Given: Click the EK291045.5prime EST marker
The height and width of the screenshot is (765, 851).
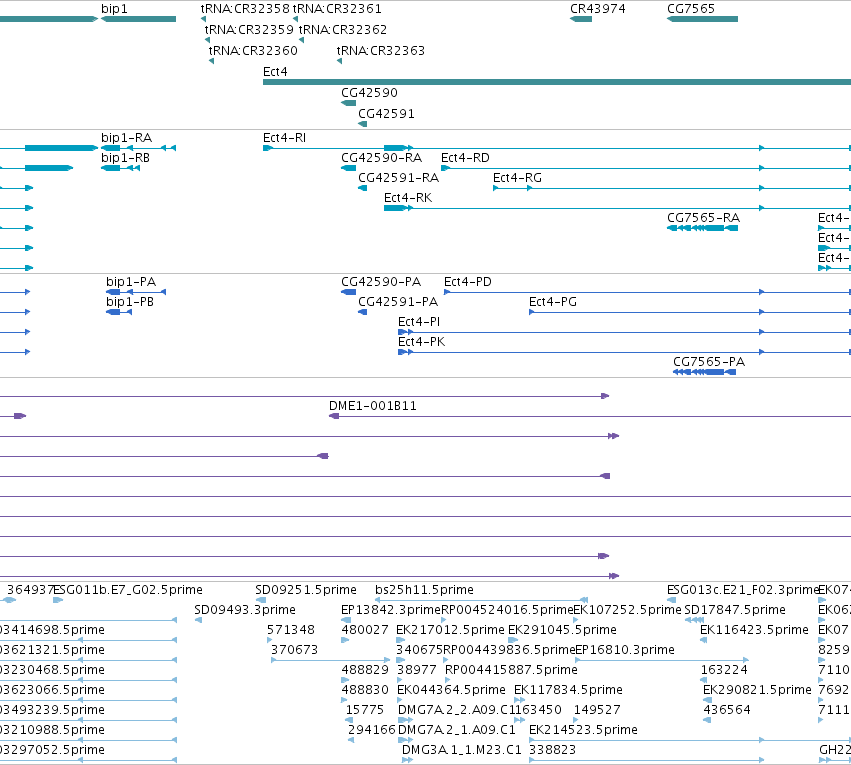Looking at the screenshot, I should click(513, 640).
